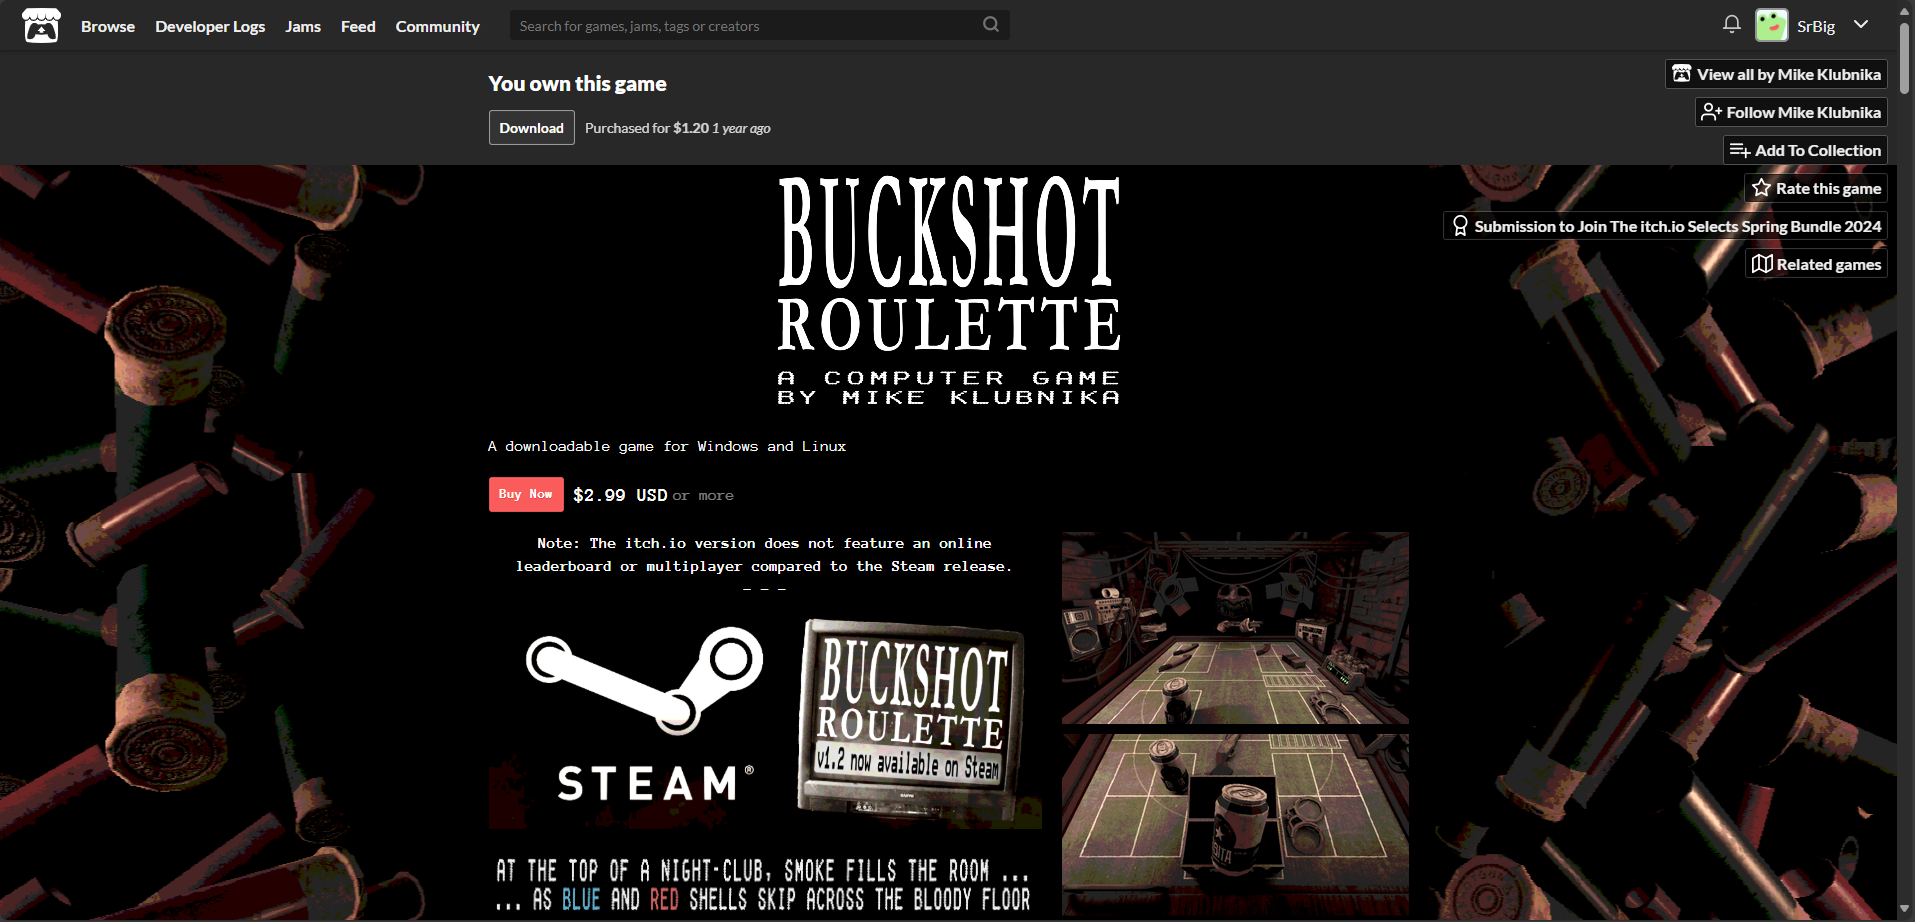
Task: Click the red Buy Now button
Action: [526, 494]
